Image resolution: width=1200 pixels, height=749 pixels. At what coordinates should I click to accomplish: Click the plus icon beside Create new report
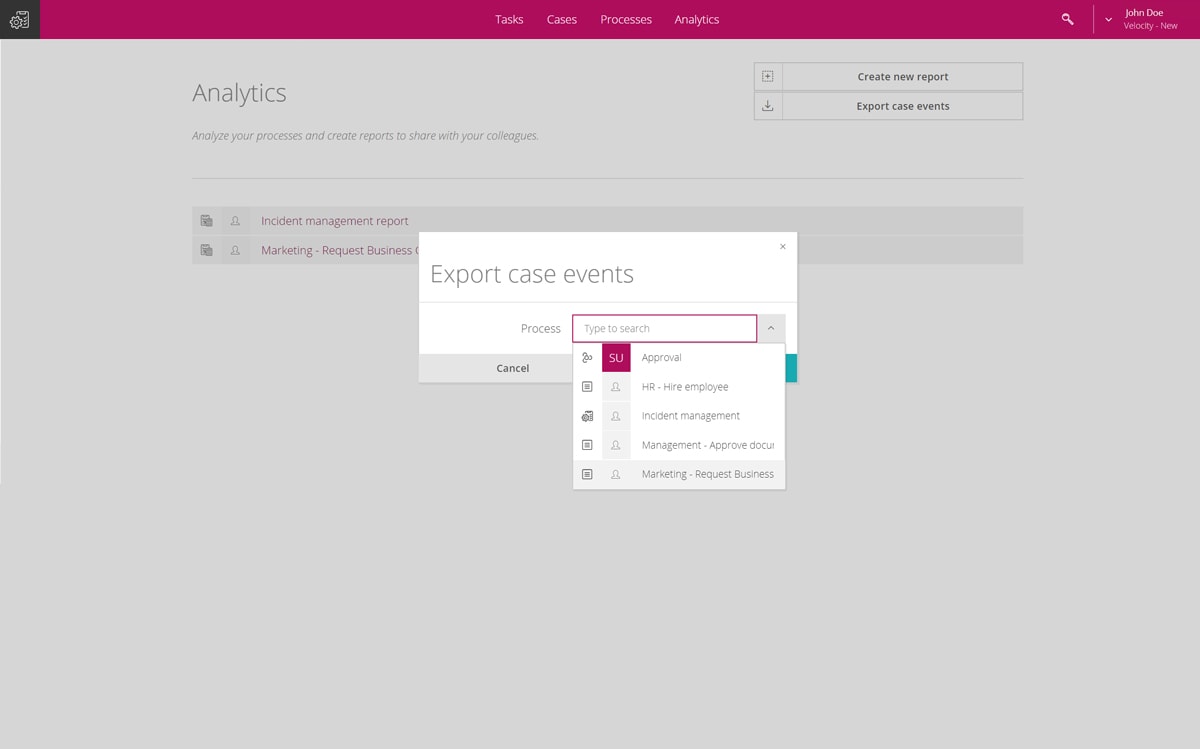(x=768, y=77)
